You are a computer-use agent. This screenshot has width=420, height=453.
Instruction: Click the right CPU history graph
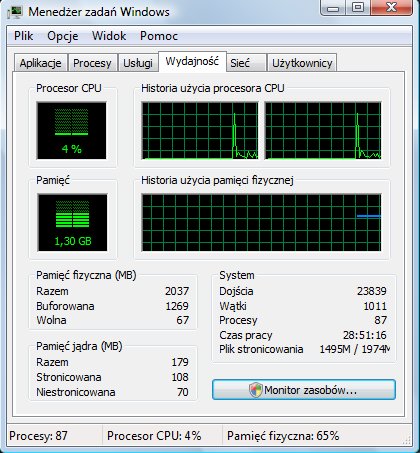point(323,131)
